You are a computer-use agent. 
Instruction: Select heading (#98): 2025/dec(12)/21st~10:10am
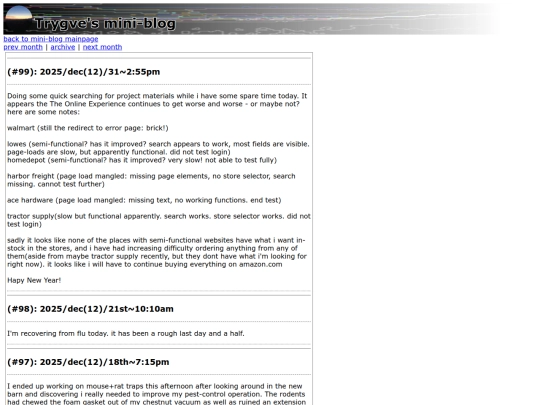click(90, 309)
